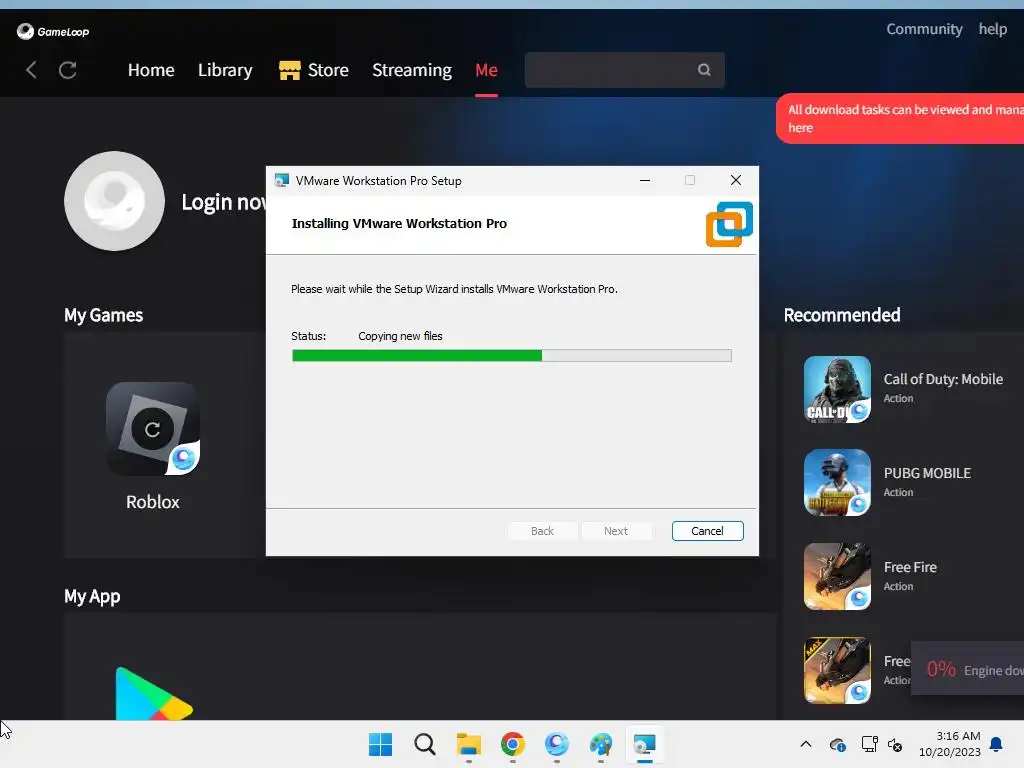Click the disabled Next button

[616, 531]
